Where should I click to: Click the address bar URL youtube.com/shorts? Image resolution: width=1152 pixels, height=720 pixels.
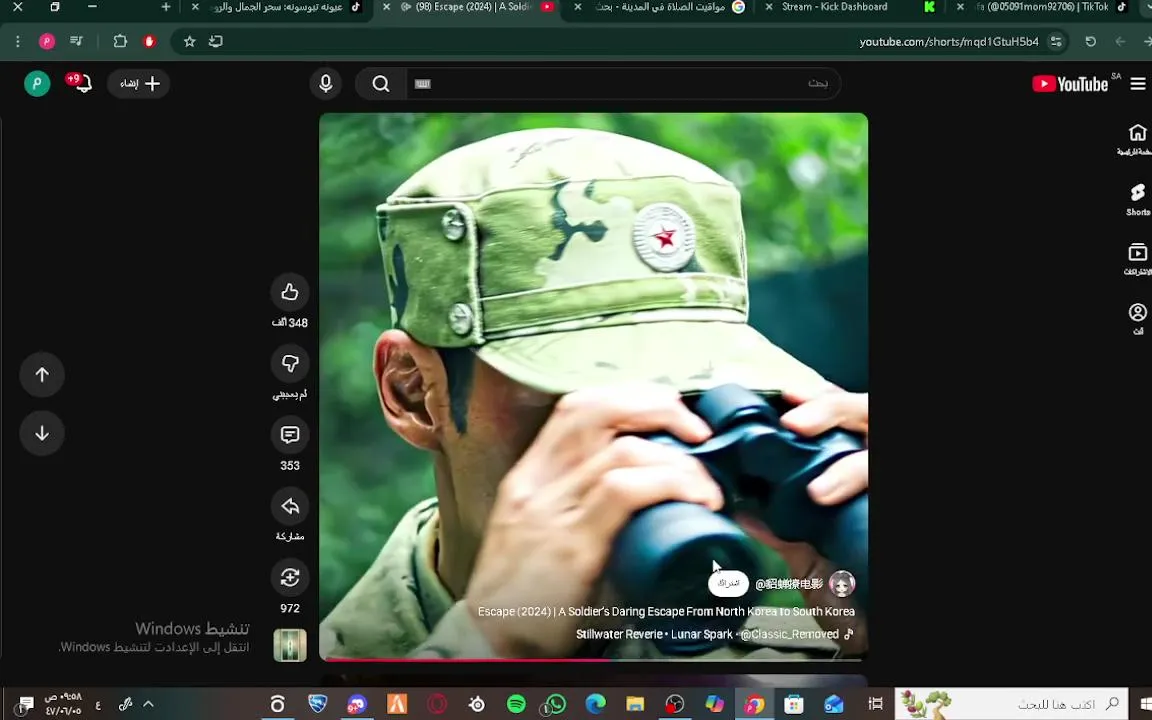[948, 42]
